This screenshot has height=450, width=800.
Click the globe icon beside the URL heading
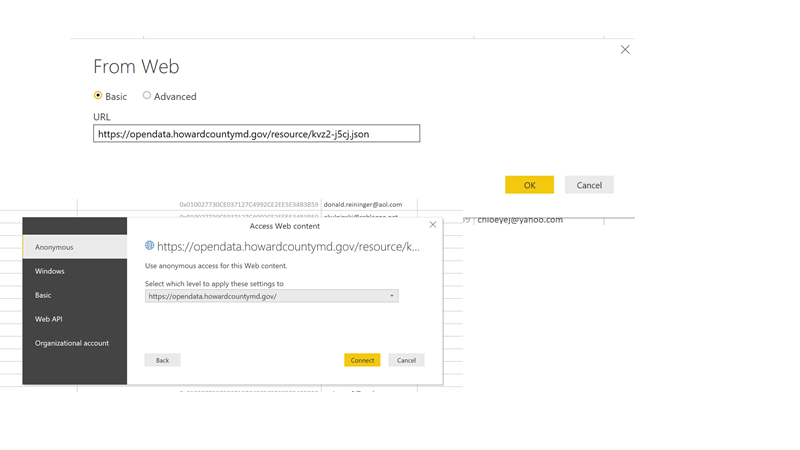(x=150, y=246)
